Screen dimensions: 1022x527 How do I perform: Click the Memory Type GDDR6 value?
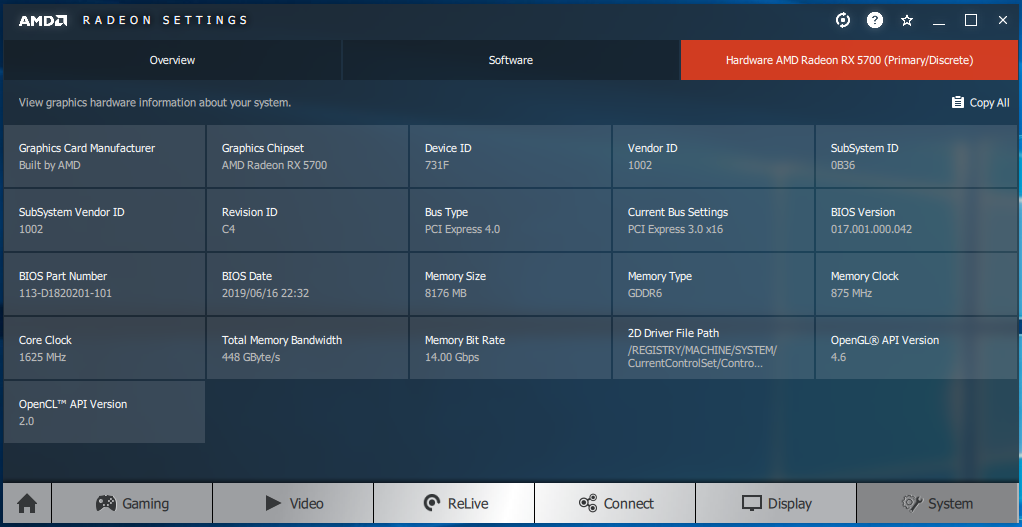645,293
